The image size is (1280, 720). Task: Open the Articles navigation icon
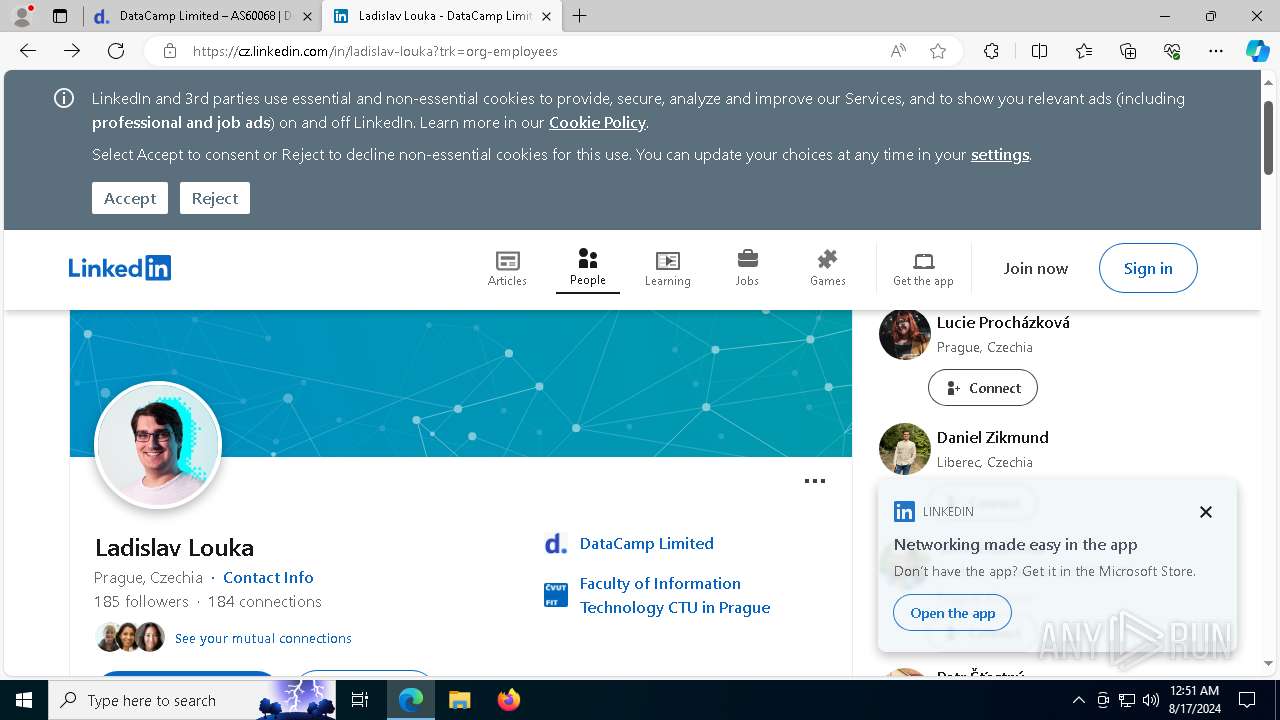pyautogui.click(x=507, y=268)
